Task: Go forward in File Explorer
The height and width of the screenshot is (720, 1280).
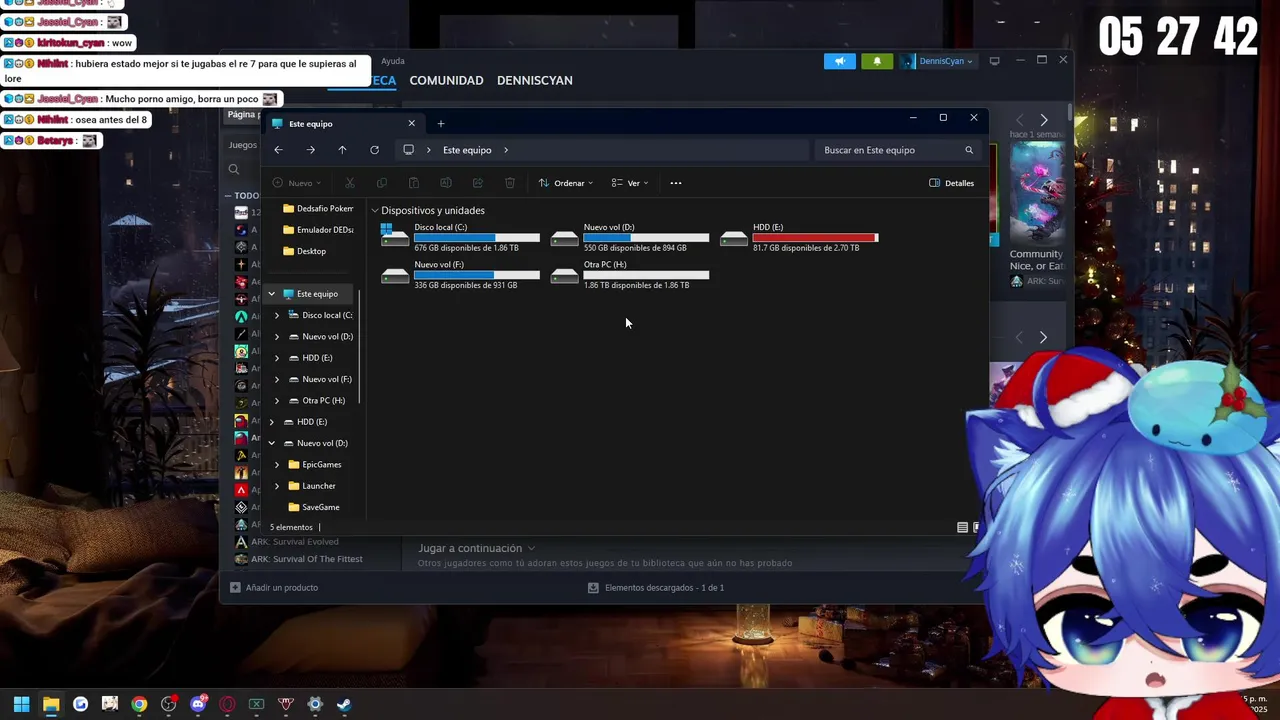Action: [311, 150]
